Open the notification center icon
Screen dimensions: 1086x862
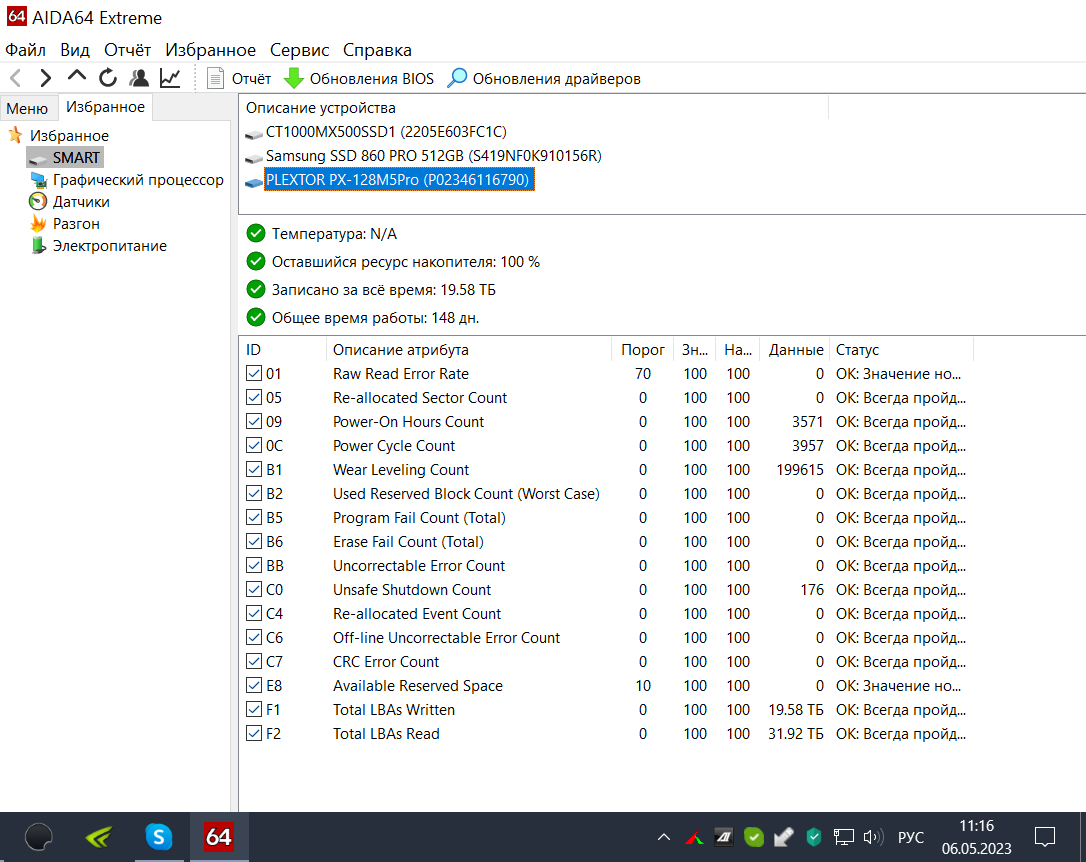[1044, 837]
